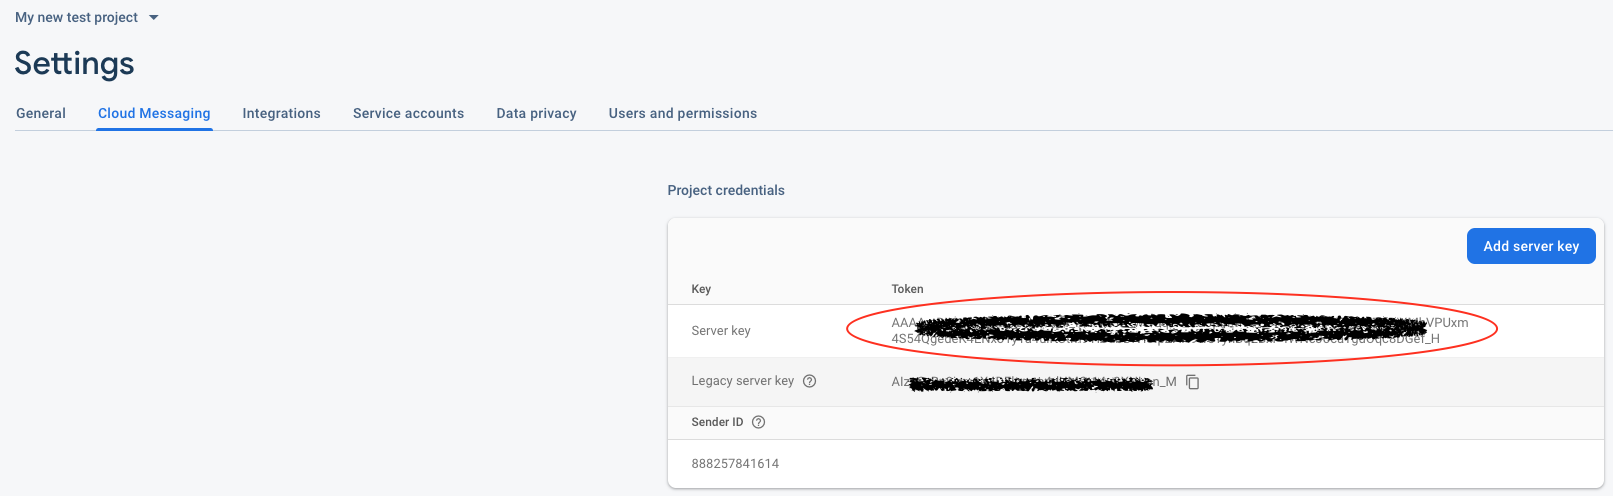Click the Add server key button
Image resolution: width=1613 pixels, height=496 pixels.
[1531, 246]
